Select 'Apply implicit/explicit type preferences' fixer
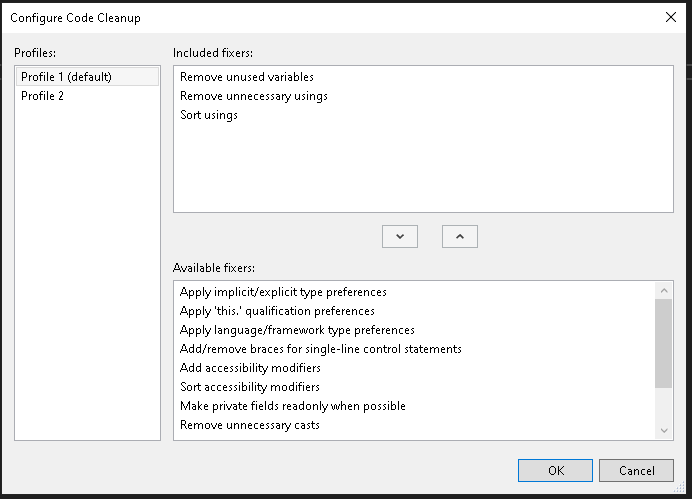 point(283,292)
